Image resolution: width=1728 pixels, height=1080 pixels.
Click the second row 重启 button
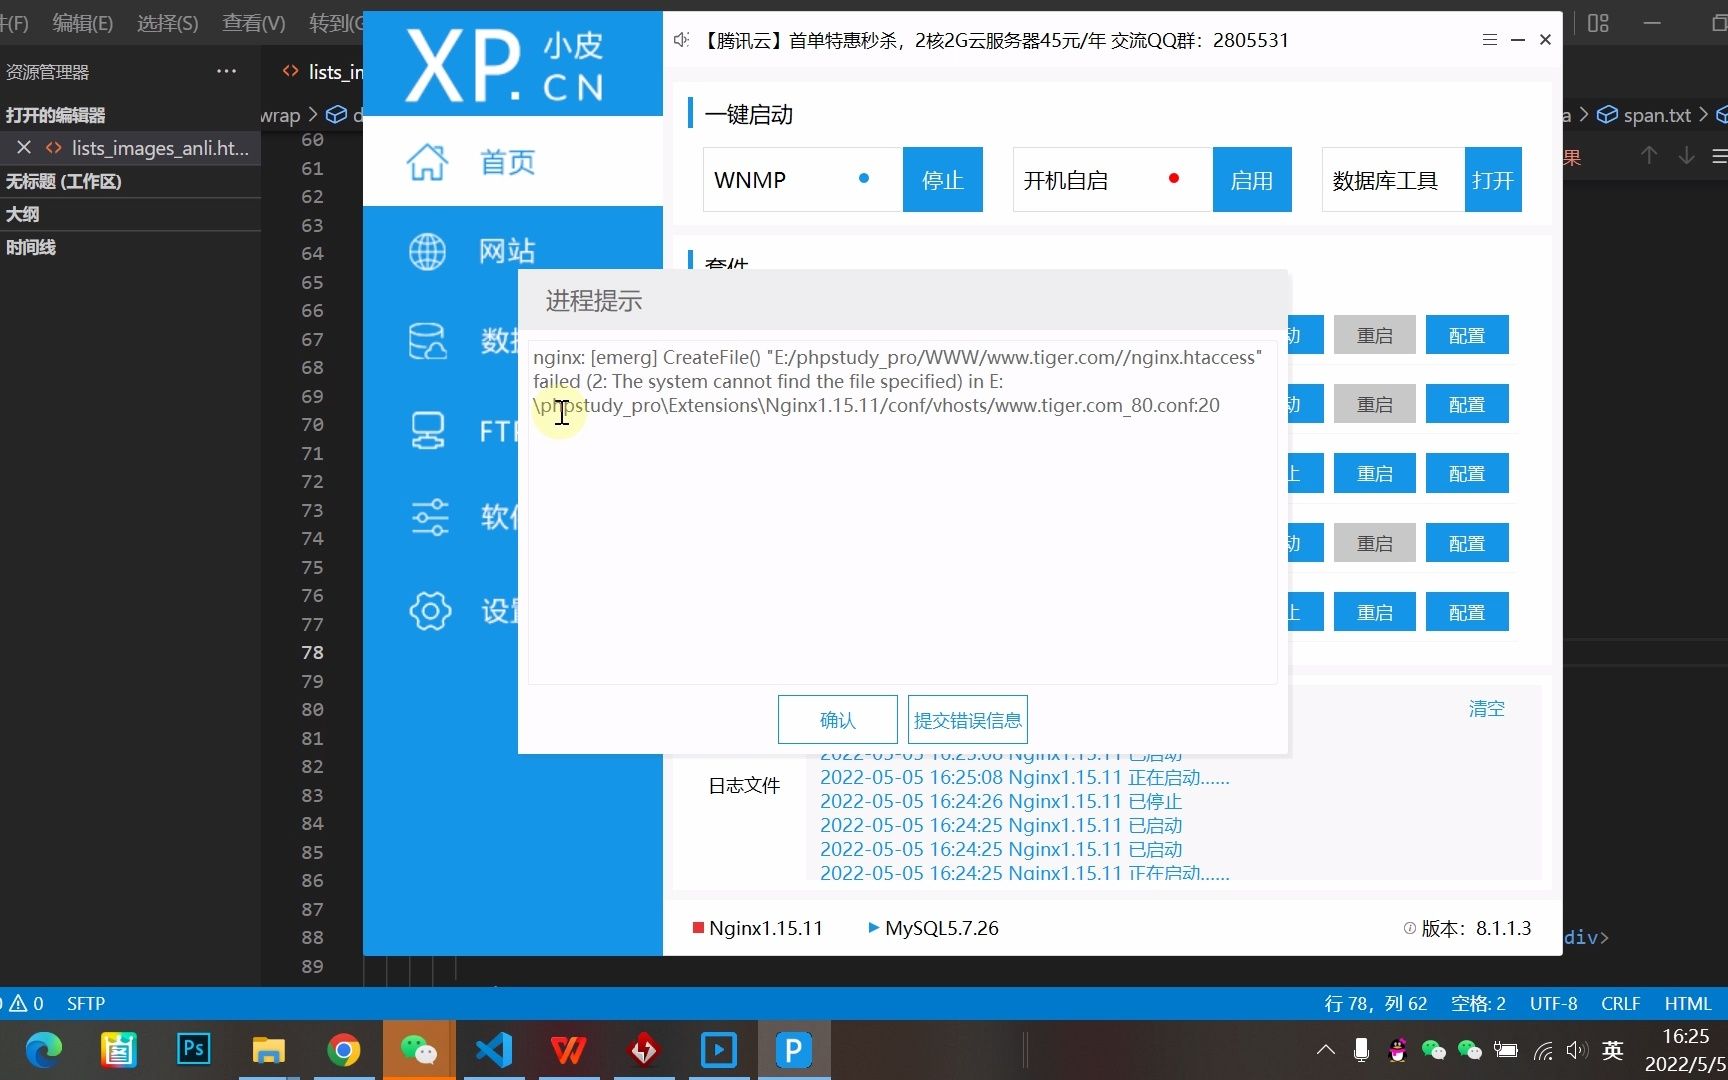(x=1375, y=404)
